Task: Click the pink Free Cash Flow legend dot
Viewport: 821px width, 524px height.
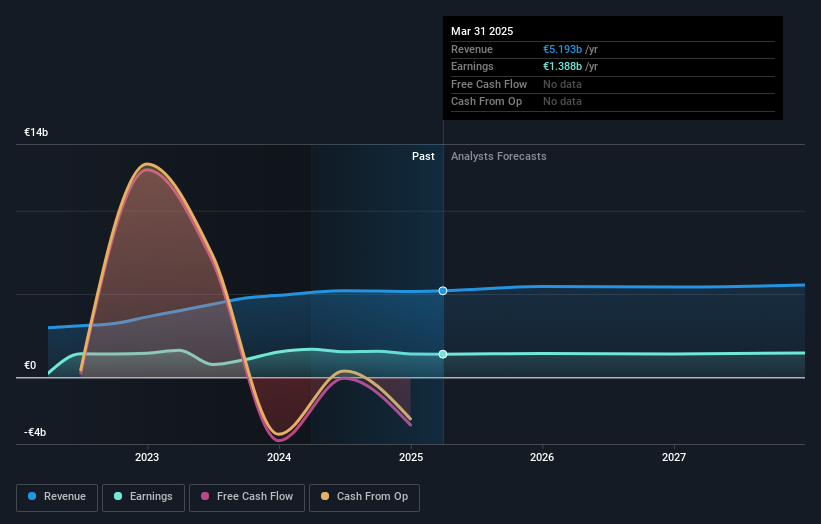Action: coord(205,496)
